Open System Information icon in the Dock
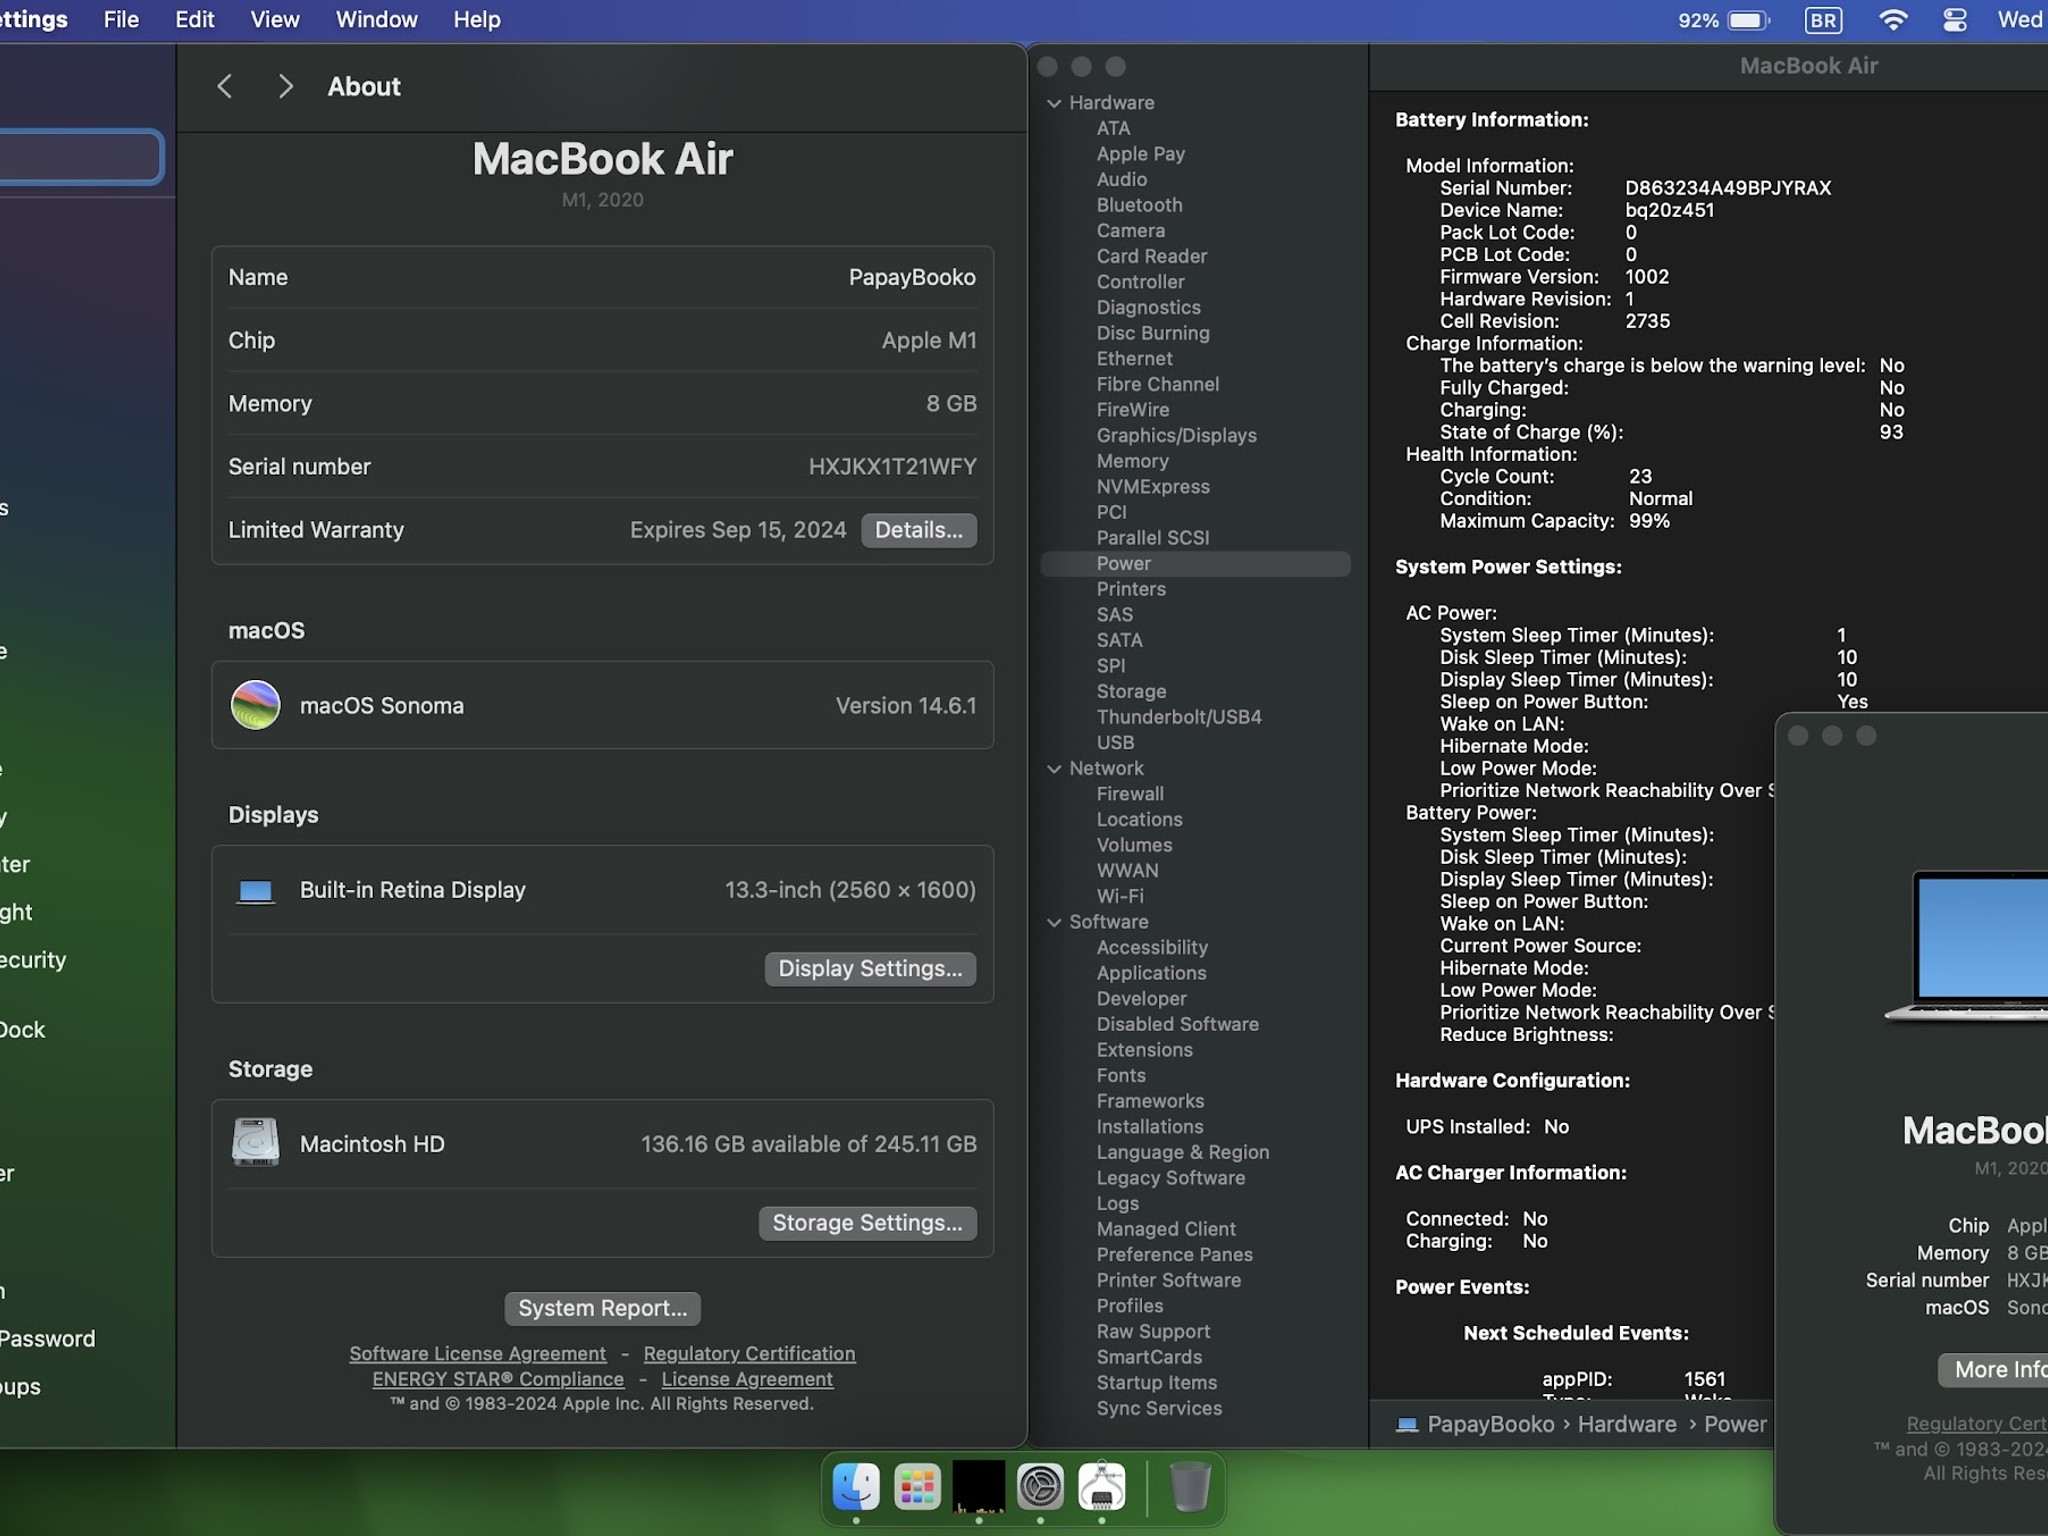This screenshot has width=2048, height=1536. coord(1102,1486)
